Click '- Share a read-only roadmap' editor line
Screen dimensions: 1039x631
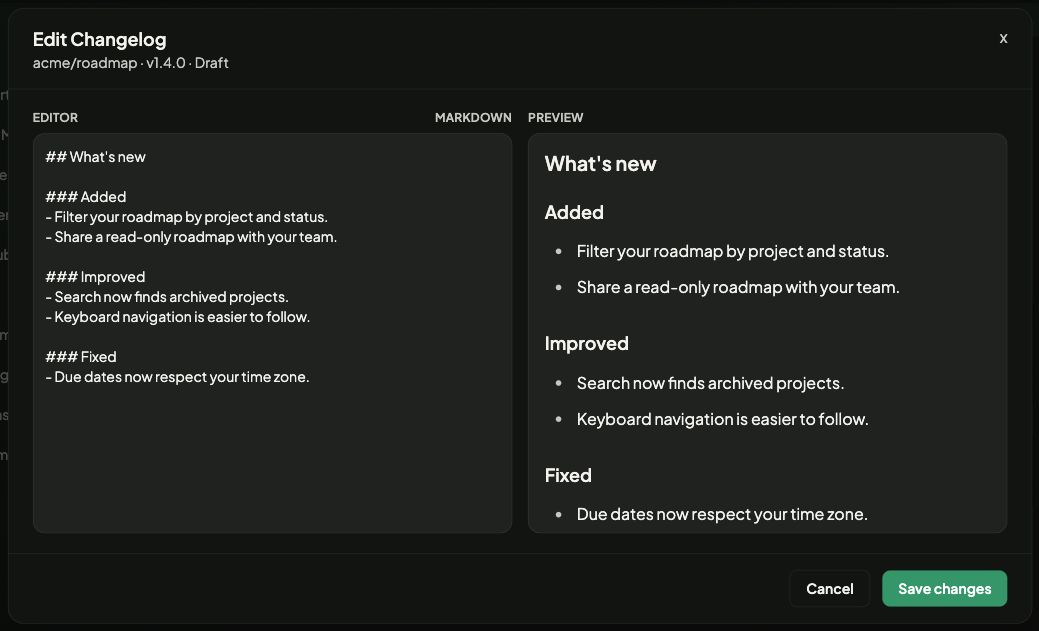pyautogui.click(x=191, y=237)
